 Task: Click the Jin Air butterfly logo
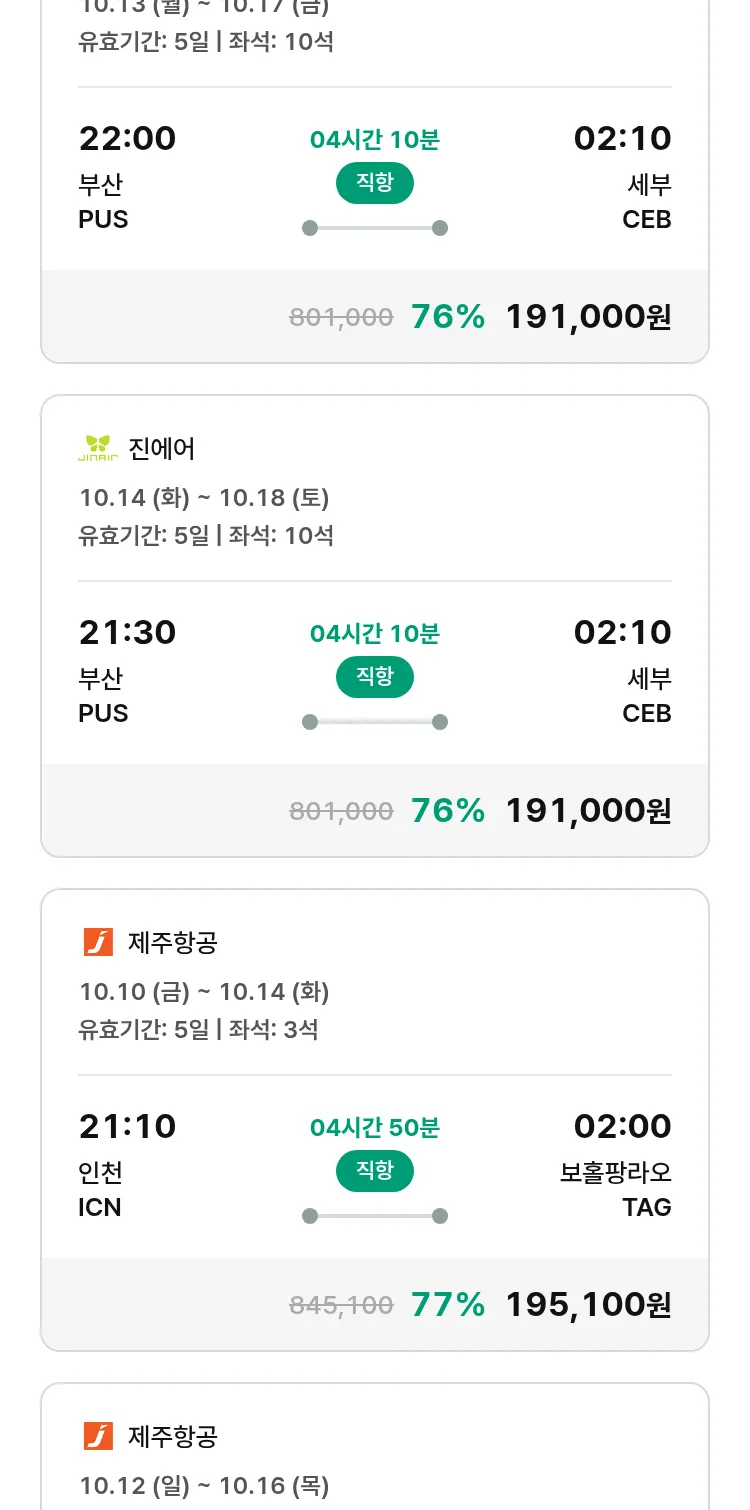pos(97,448)
